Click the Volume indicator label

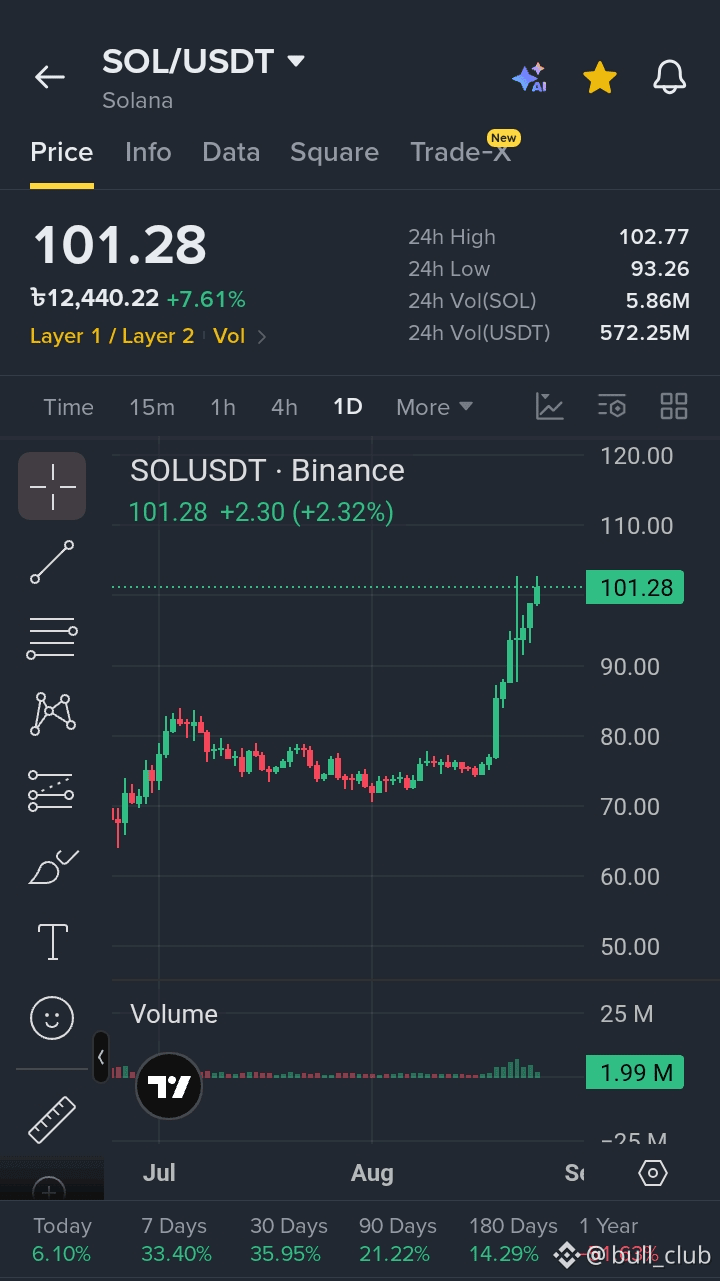click(x=174, y=1014)
